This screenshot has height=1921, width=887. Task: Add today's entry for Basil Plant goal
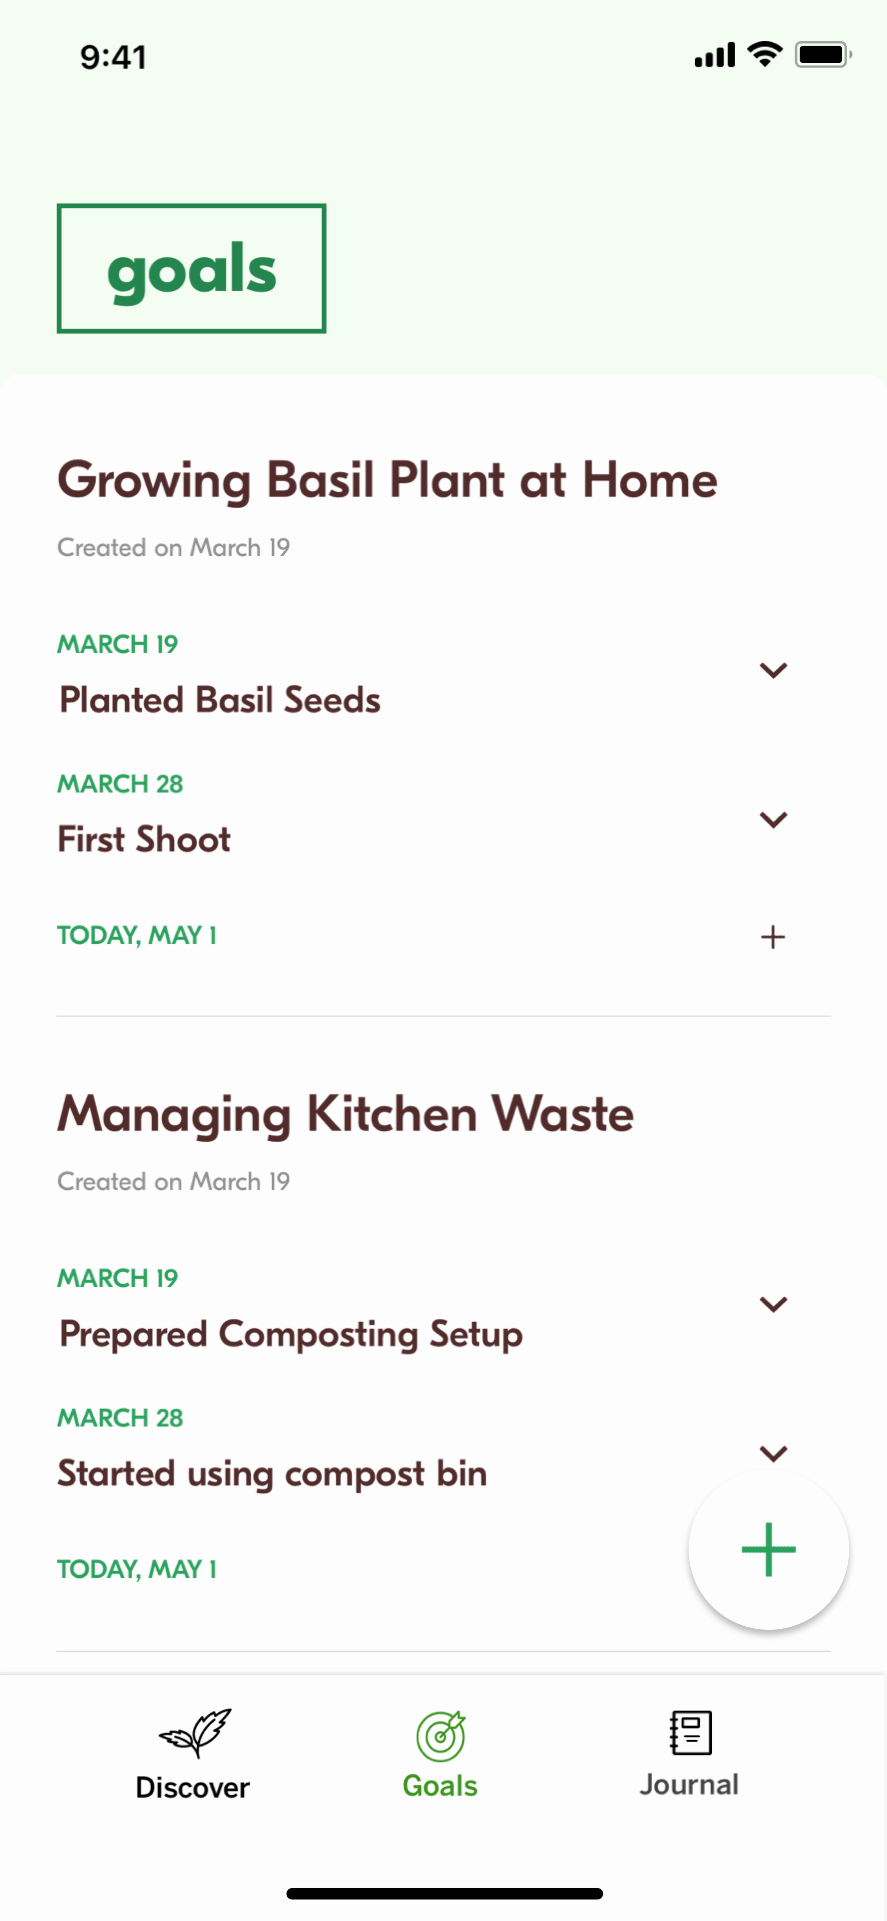pos(773,937)
